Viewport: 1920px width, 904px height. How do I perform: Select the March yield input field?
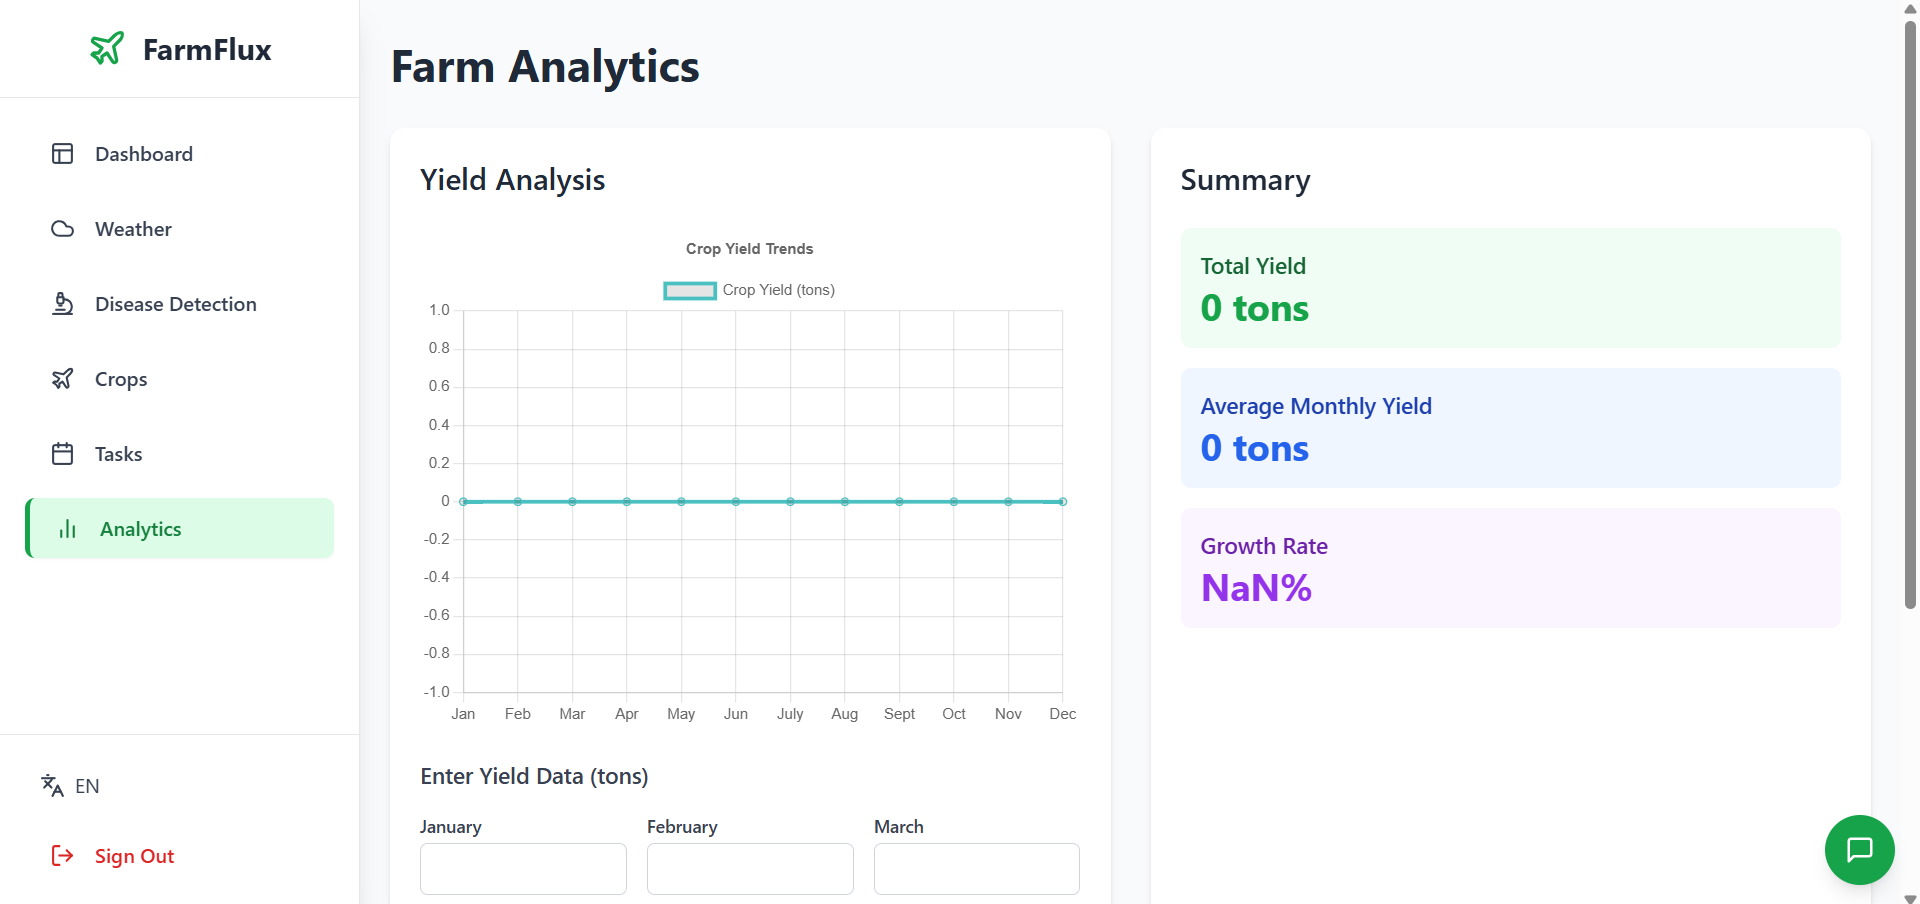(976, 869)
